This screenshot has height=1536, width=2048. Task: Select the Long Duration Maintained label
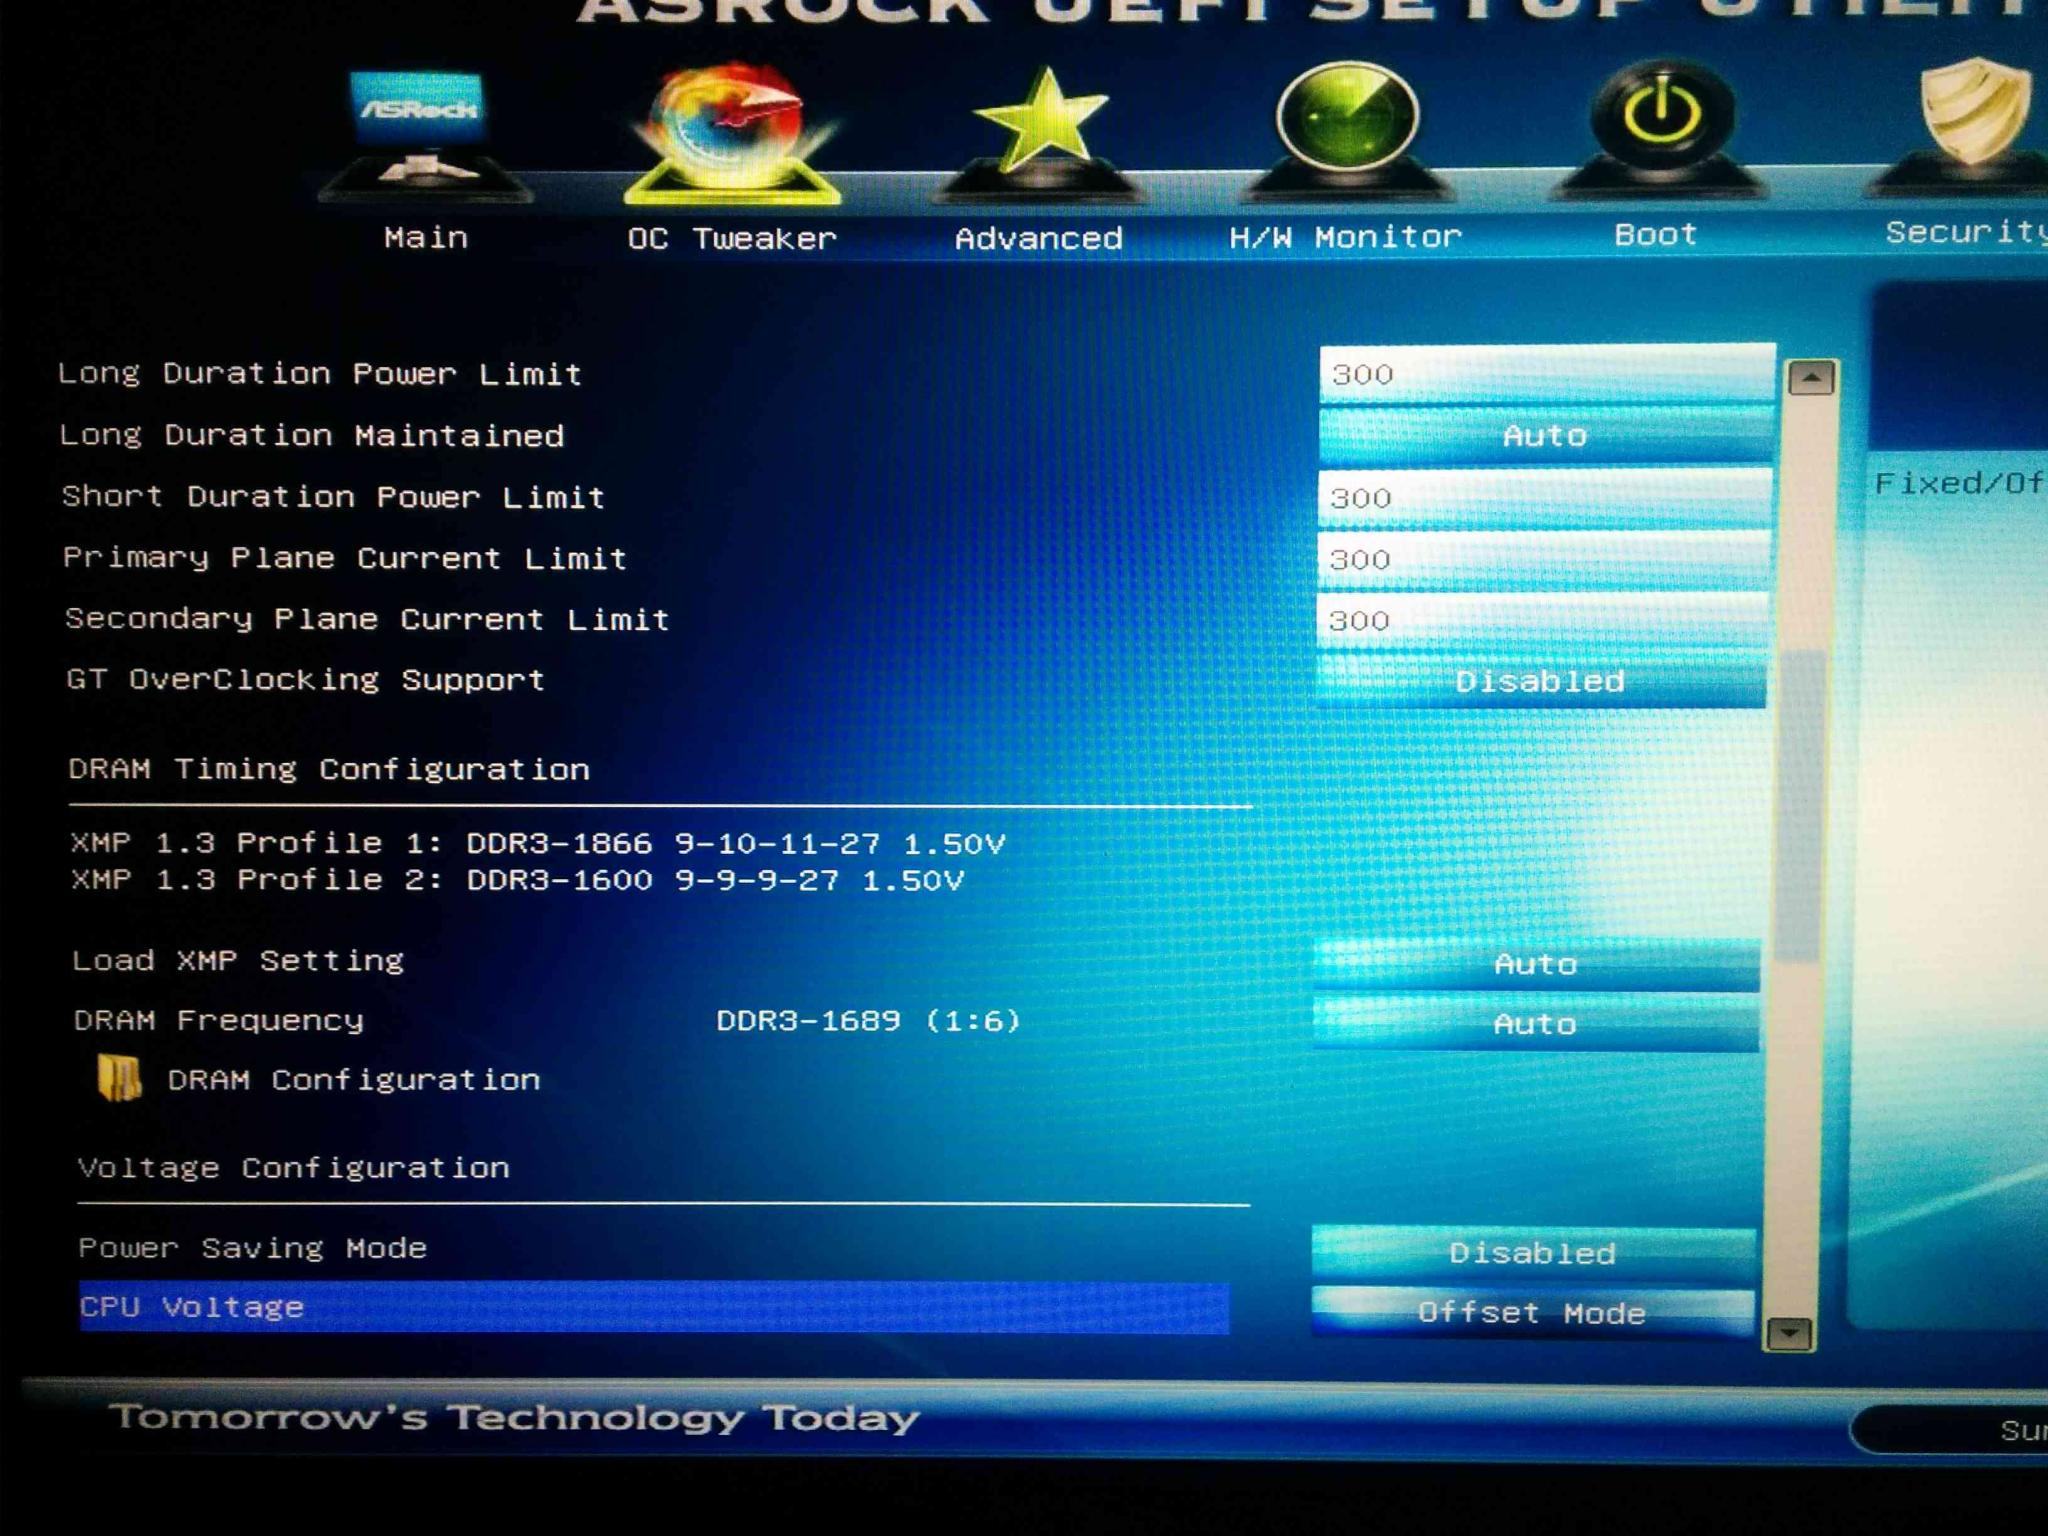[312, 435]
